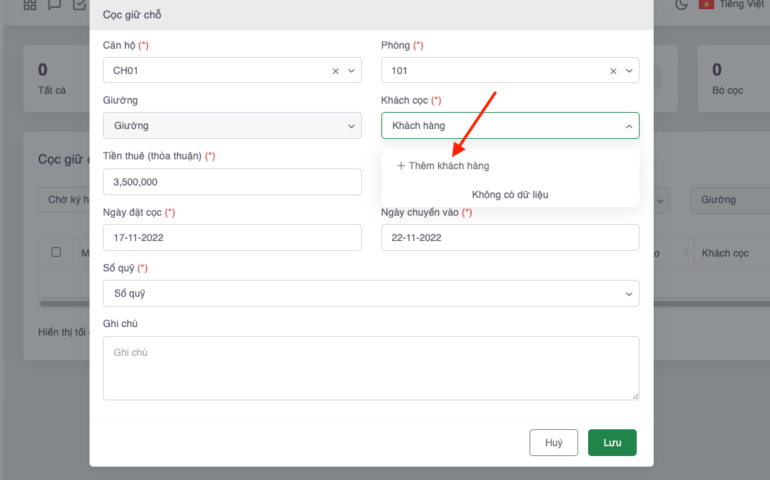Toggle the select-all checkbox in table header

pos(56,252)
